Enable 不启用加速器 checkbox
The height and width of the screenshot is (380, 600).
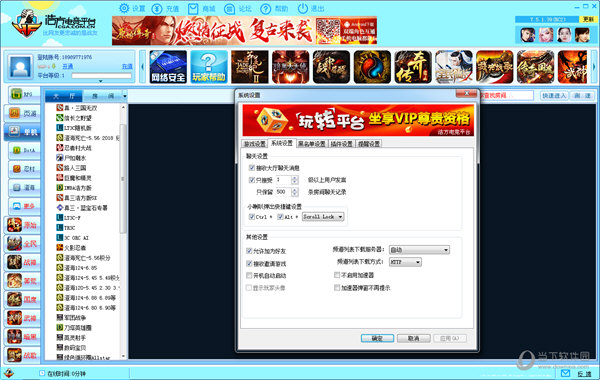tap(337, 275)
